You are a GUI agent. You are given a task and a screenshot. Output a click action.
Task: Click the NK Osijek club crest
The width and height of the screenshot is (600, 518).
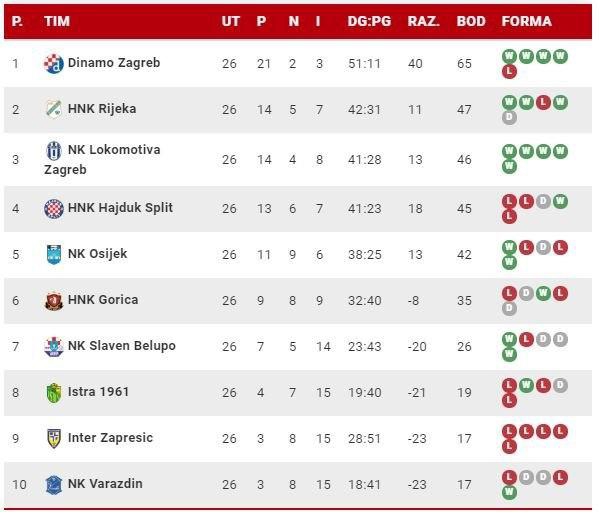click(x=53, y=254)
